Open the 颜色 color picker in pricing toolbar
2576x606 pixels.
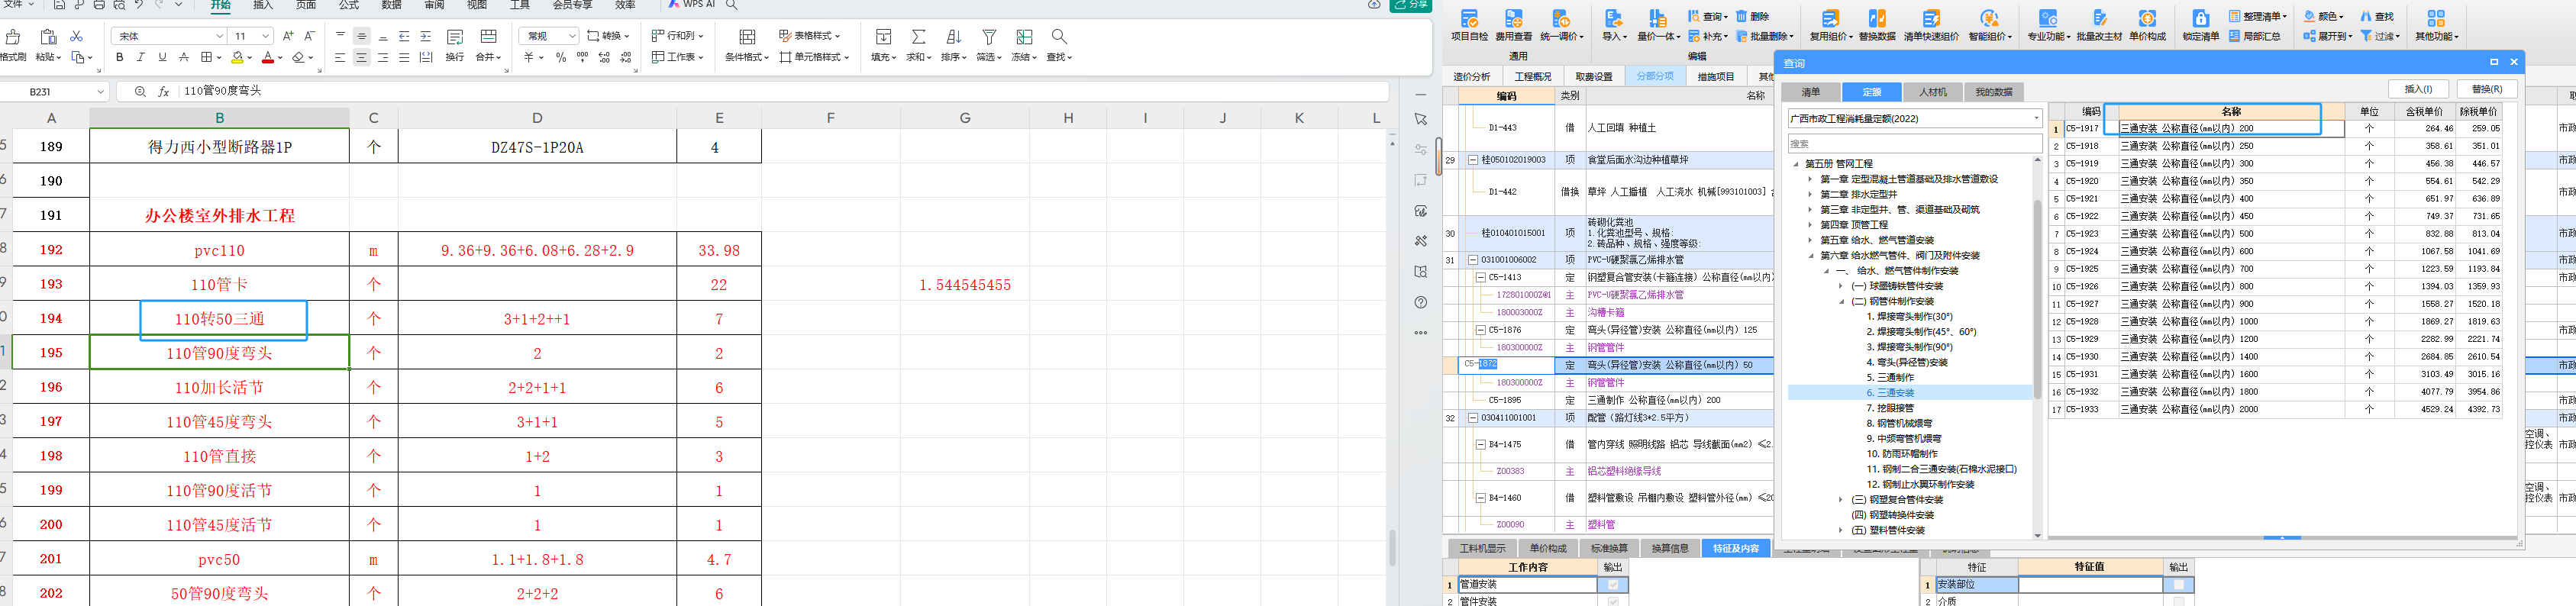pos(2324,16)
